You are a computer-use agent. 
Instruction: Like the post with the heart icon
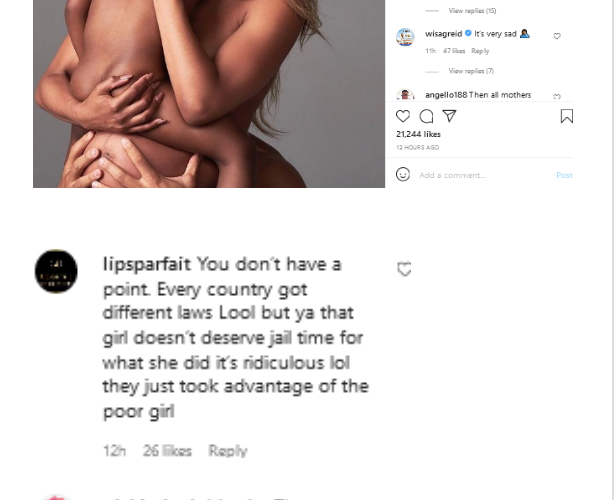point(403,117)
